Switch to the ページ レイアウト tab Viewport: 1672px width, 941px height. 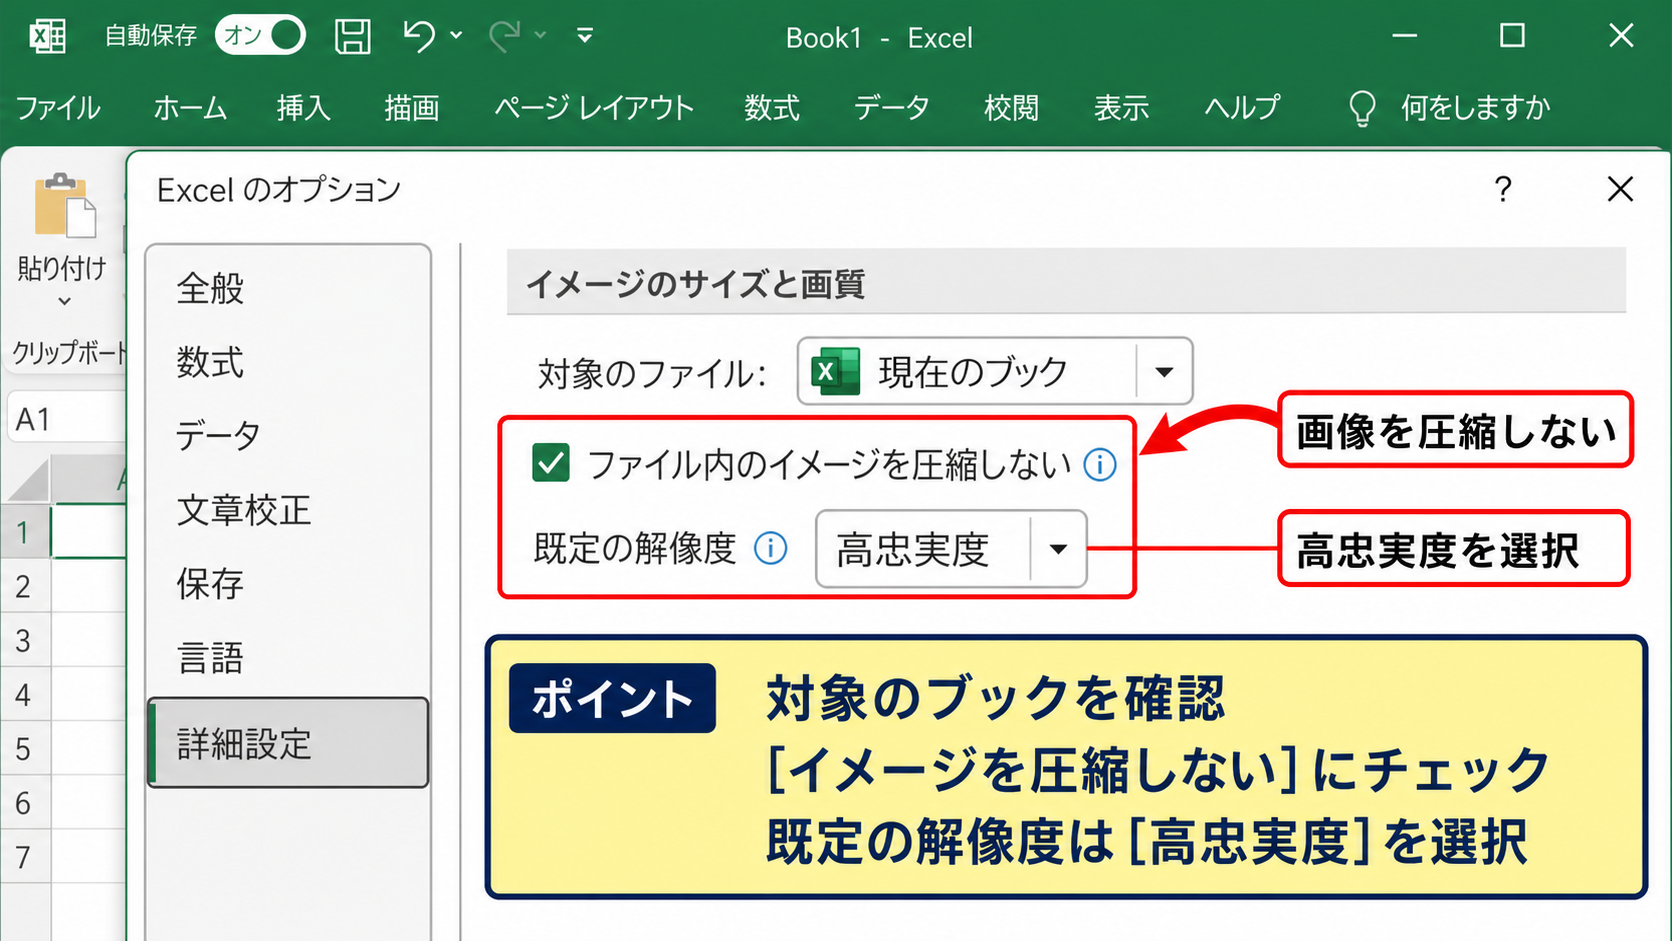click(x=594, y=108)
